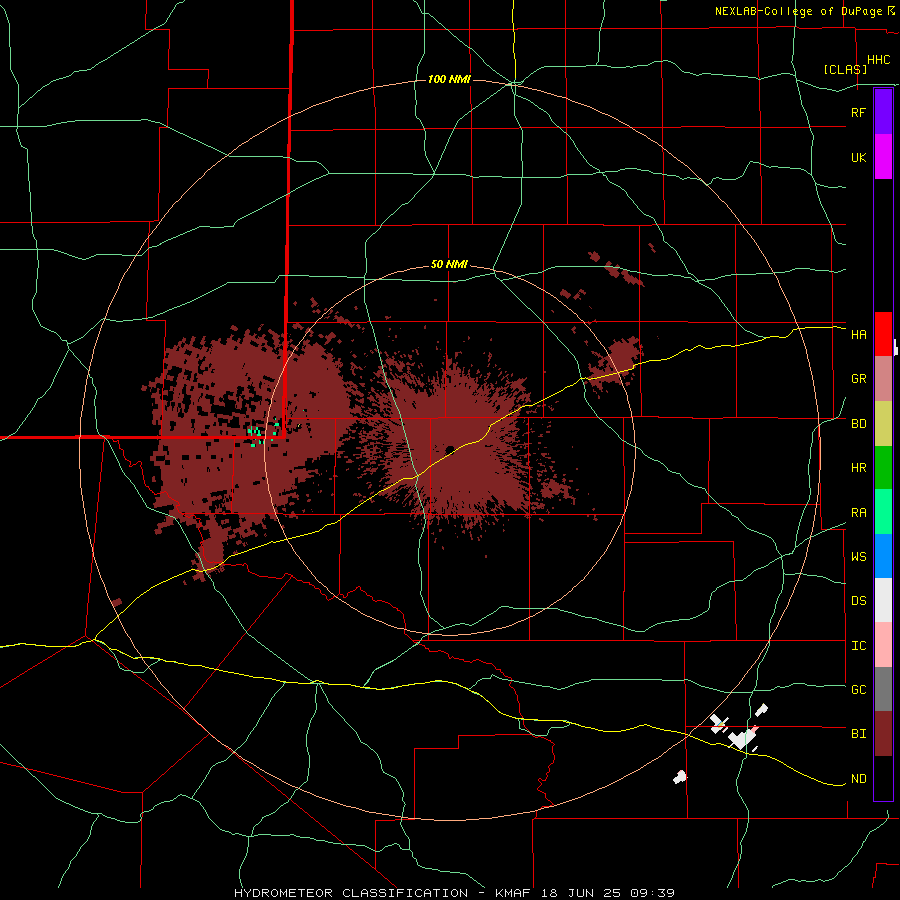This screenshot has width=900, height=900.
Task: Select the GR pink legend color
Action: click(x=883, y=379)
